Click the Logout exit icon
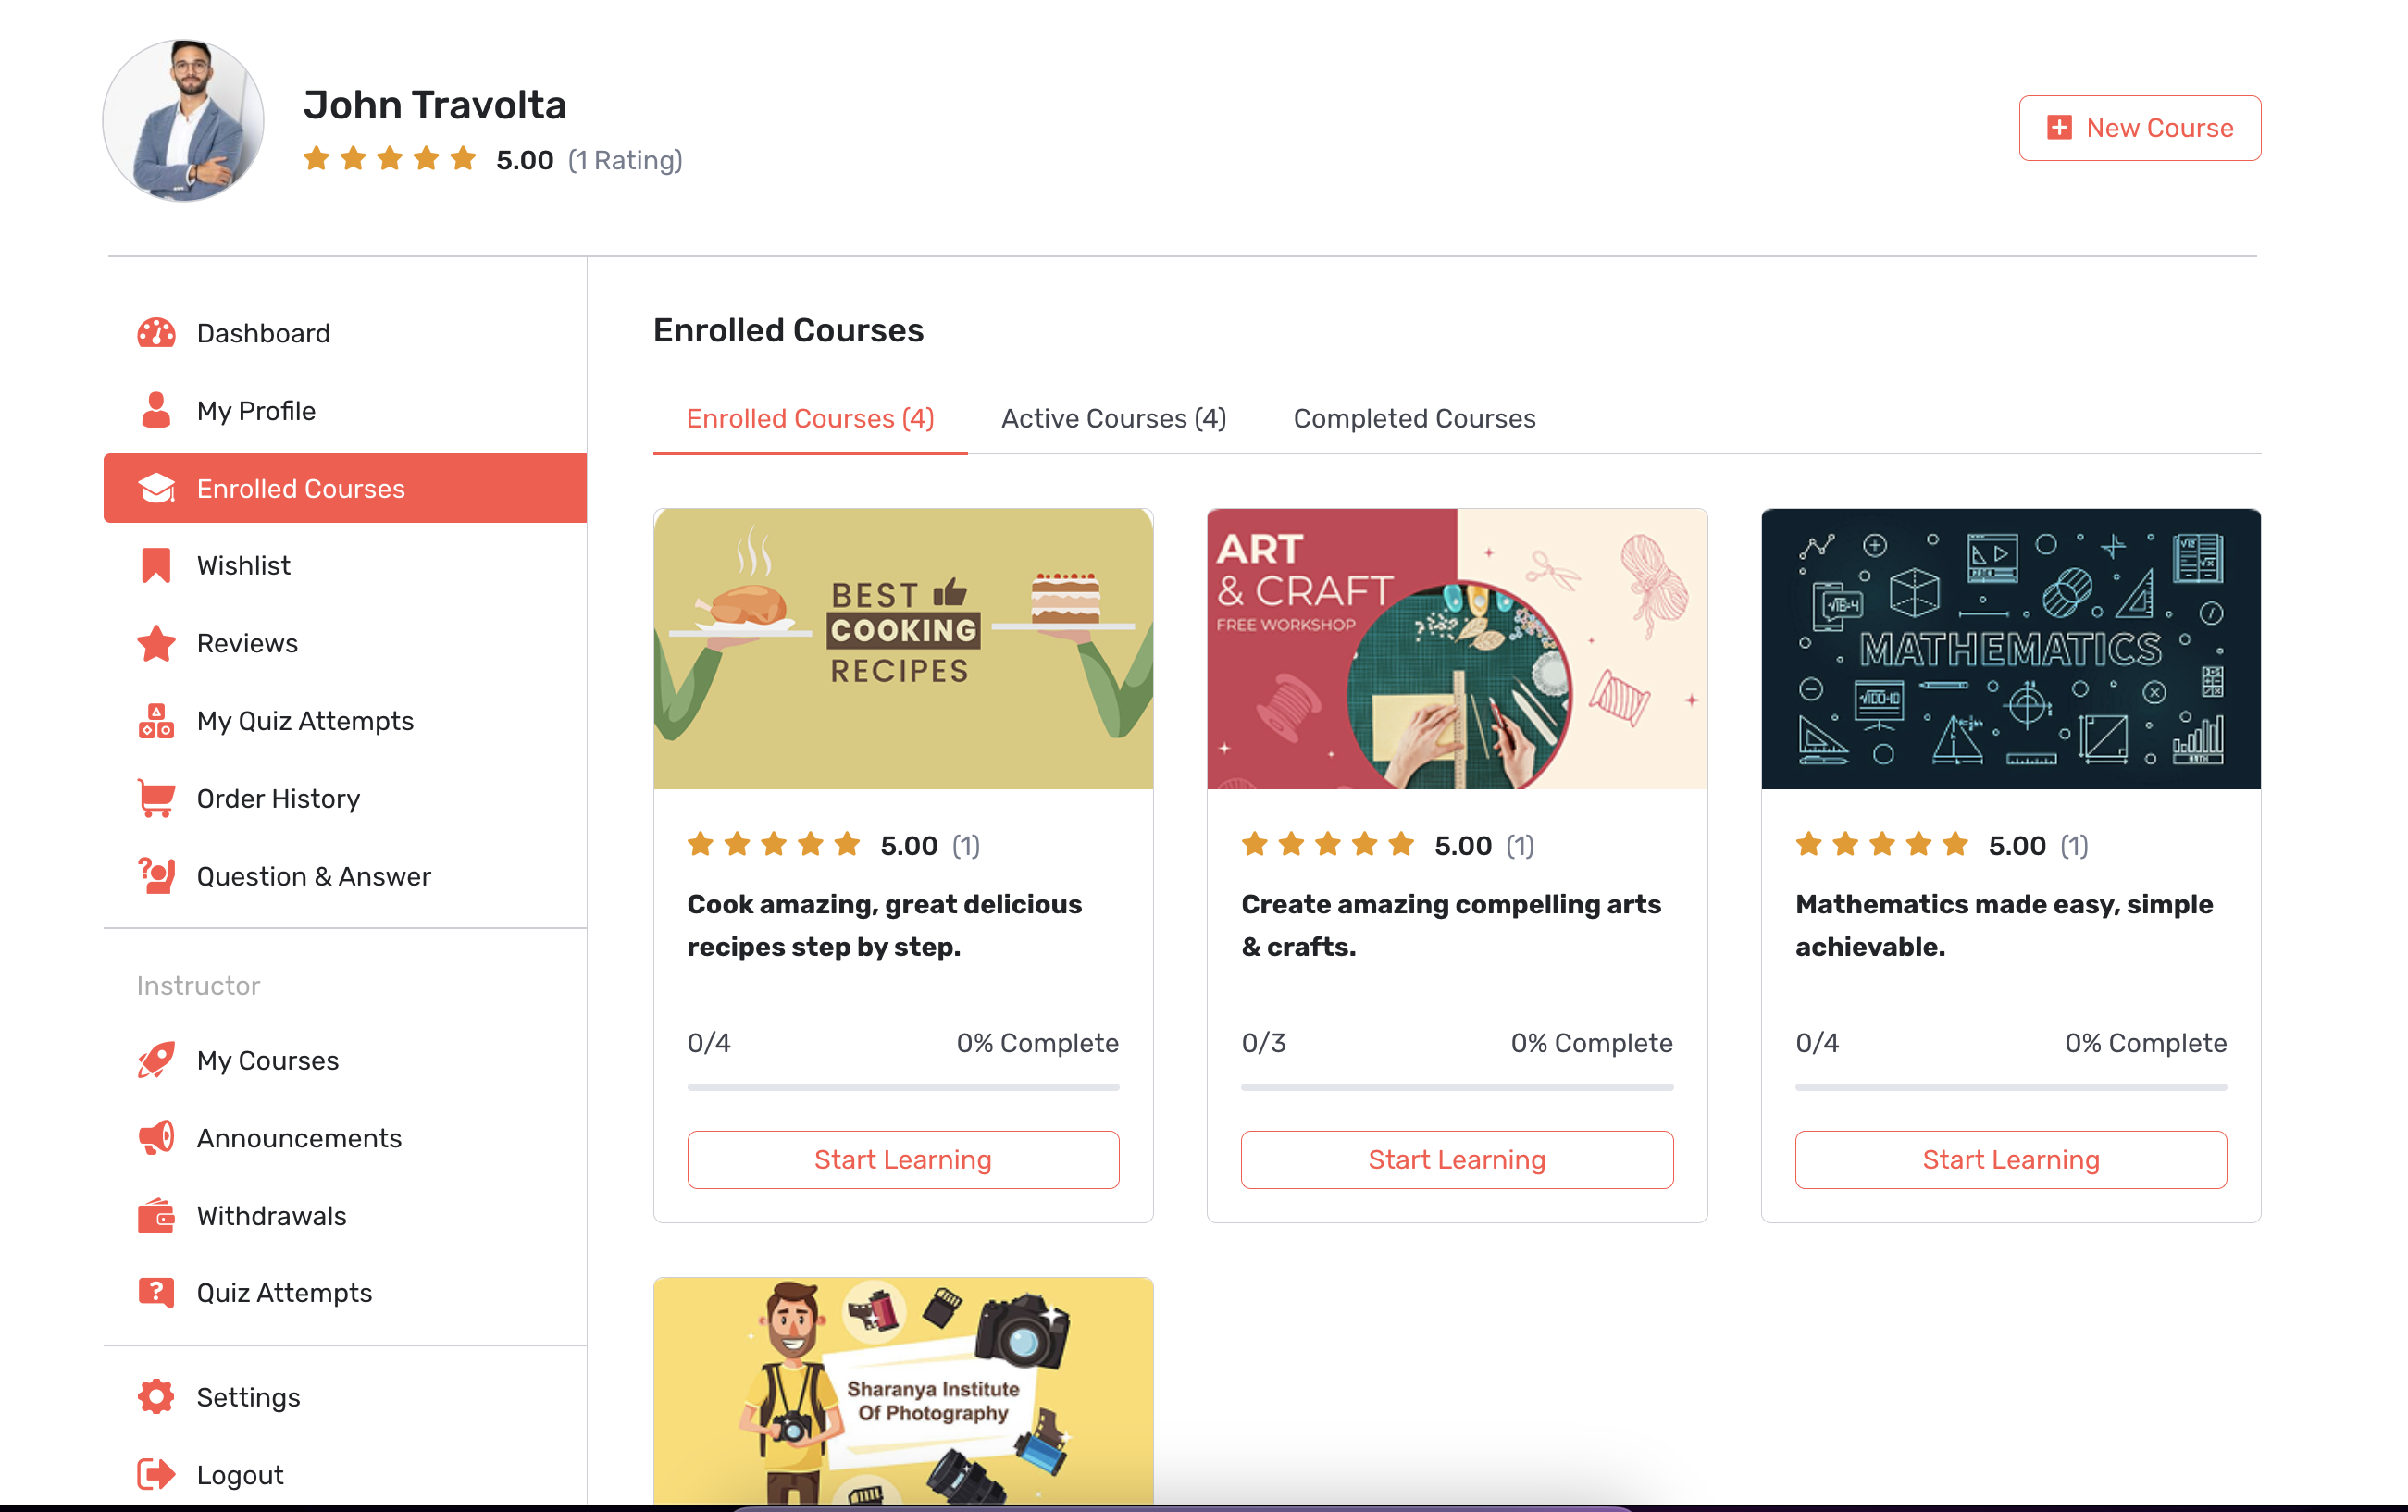Viewport: 2408px width, 1512px height. point(156,1474)
